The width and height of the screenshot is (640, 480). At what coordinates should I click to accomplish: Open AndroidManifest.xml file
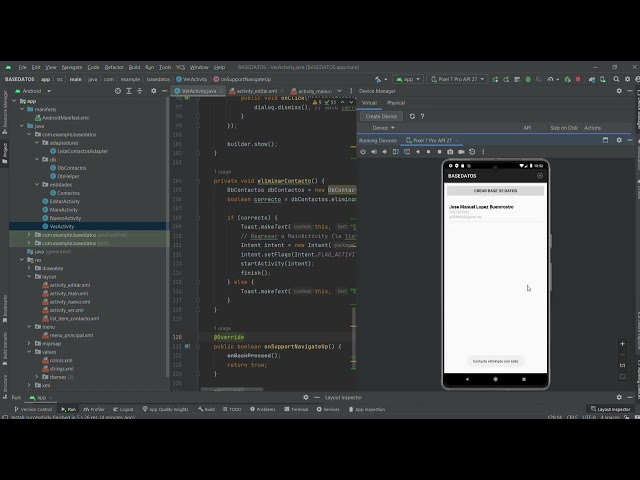(x=62, y=118)
